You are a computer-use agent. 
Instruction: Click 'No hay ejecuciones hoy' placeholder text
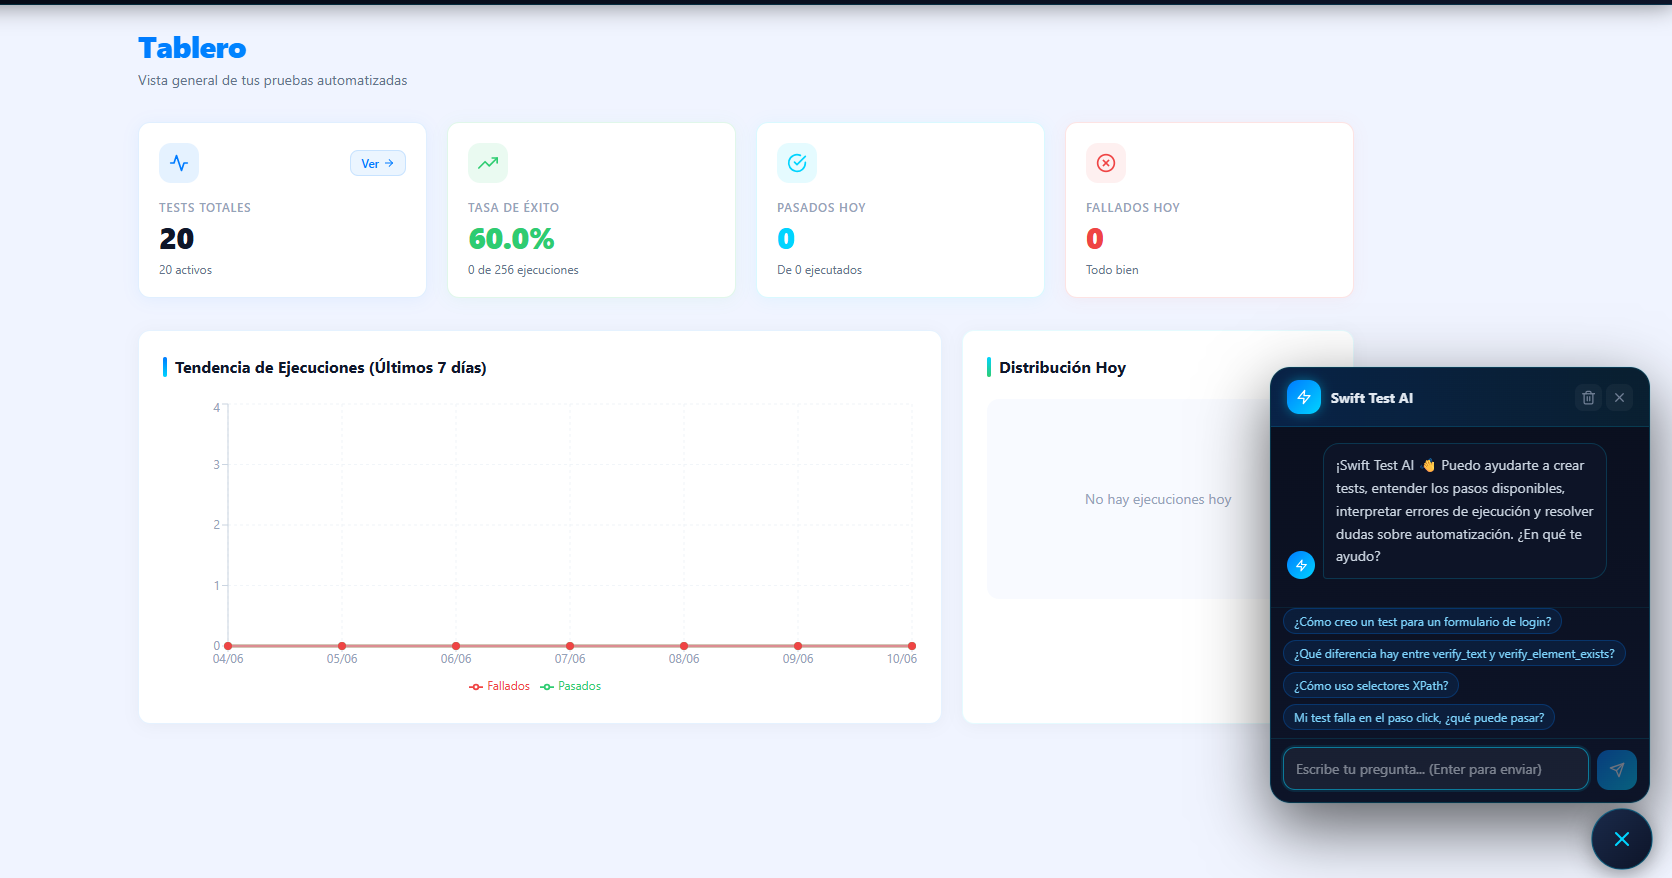(1158, 499)
